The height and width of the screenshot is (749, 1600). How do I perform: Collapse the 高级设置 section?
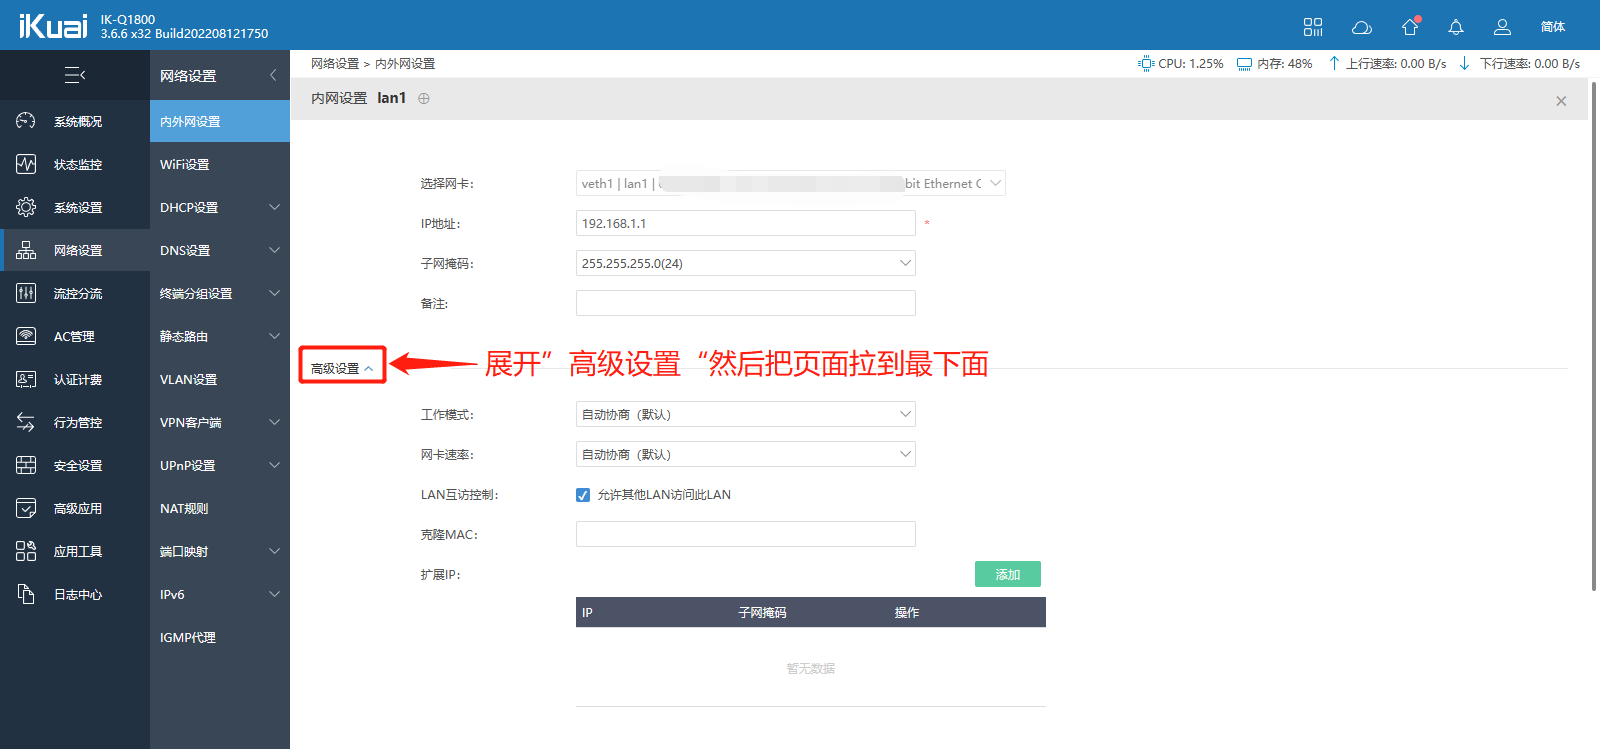pos(341,368)
